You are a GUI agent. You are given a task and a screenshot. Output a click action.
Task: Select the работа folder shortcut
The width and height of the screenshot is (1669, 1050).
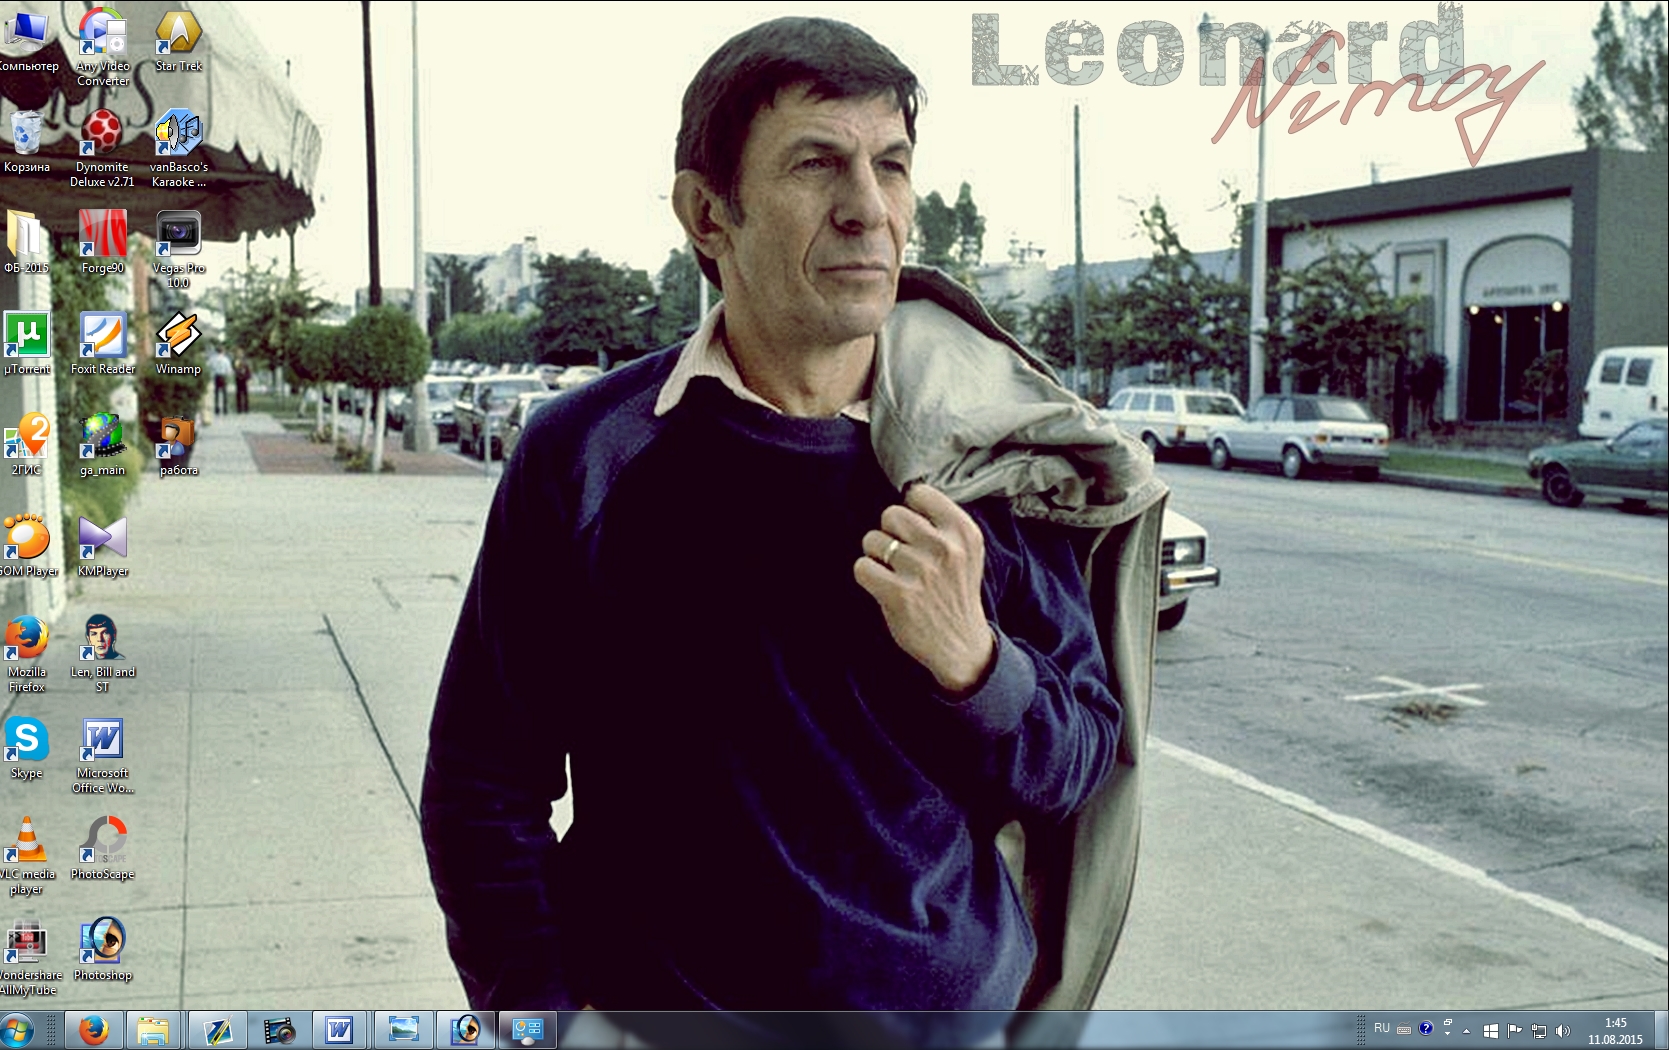[x=179, y=445]
